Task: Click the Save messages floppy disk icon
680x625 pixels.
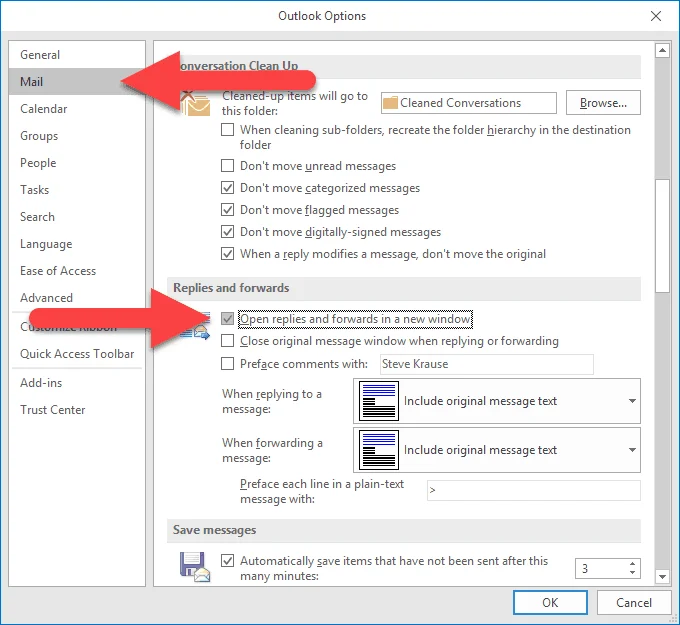Action: 195,566
